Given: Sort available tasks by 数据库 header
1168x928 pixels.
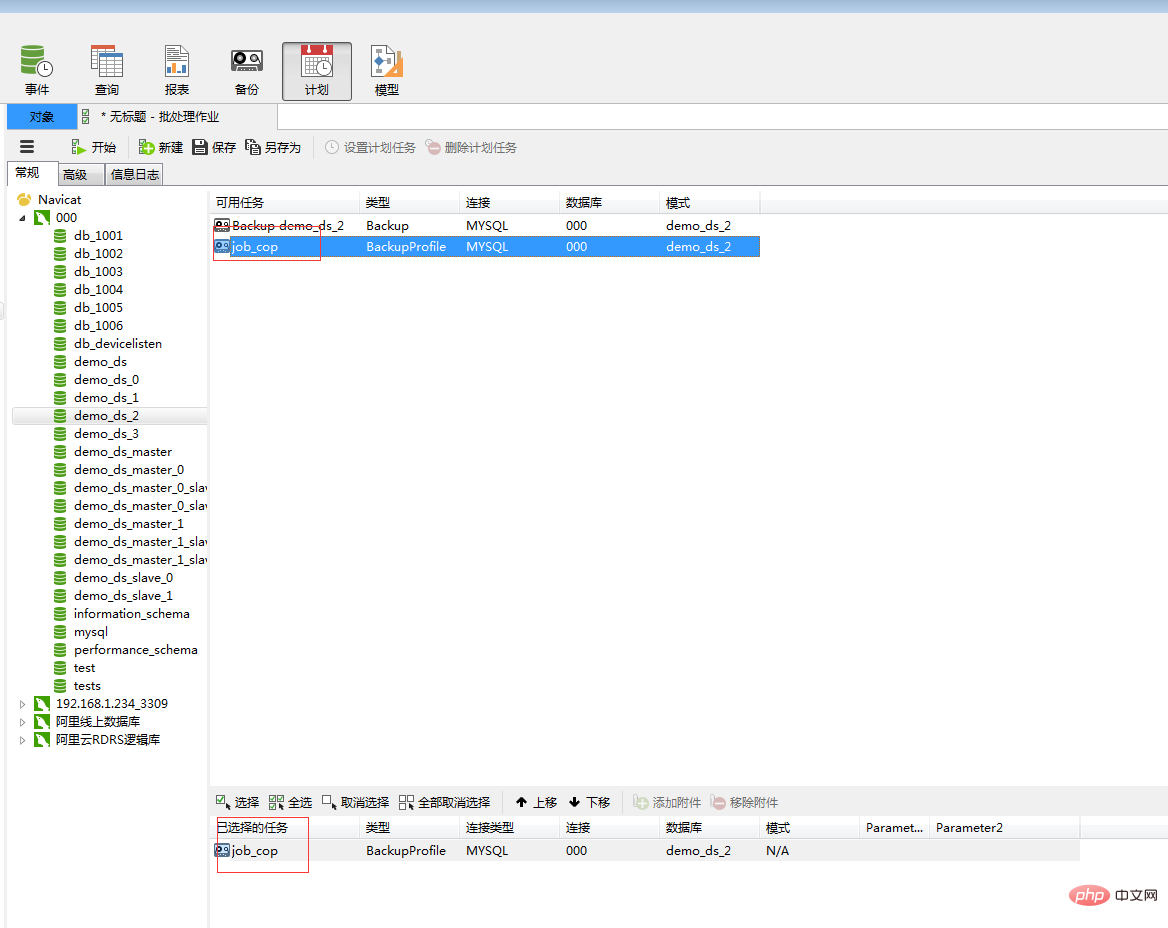Looking at the screenshot, I should coord(609,203).
